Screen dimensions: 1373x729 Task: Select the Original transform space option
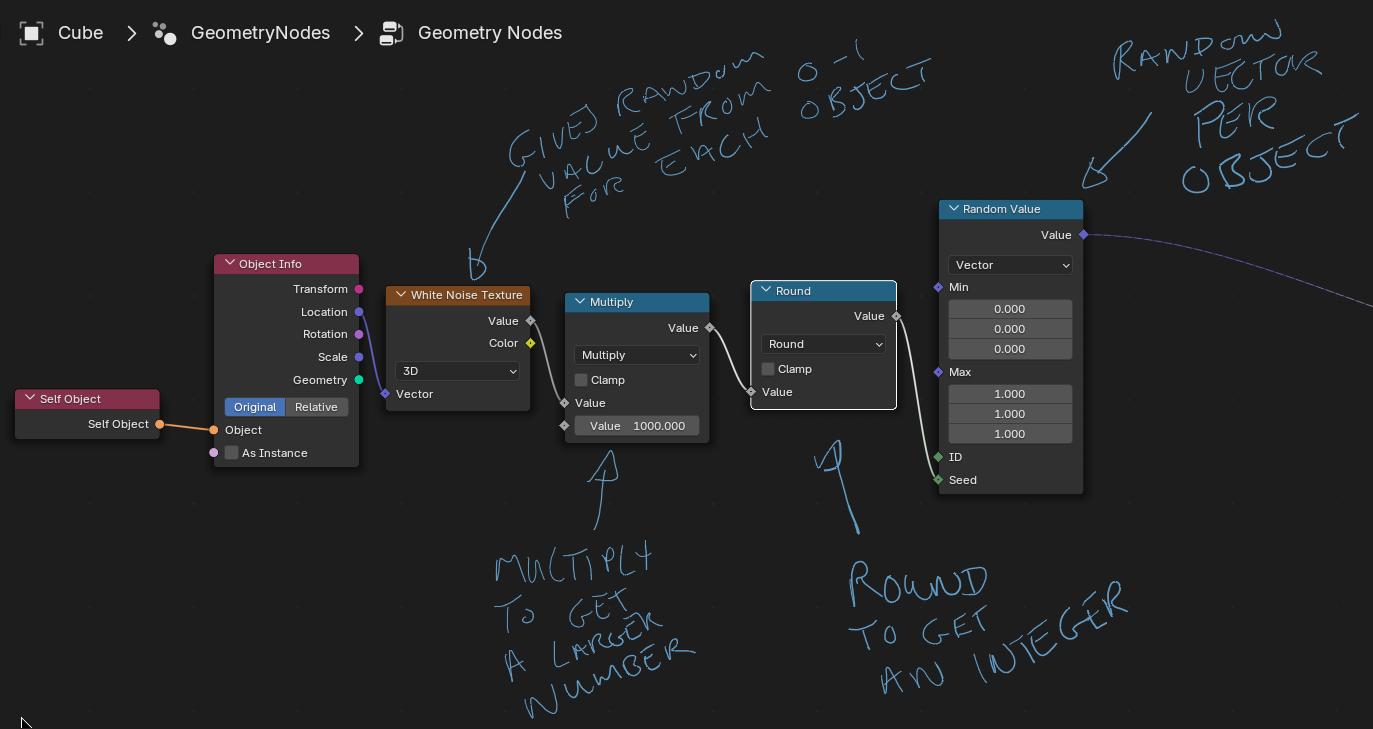click(255, 407)
